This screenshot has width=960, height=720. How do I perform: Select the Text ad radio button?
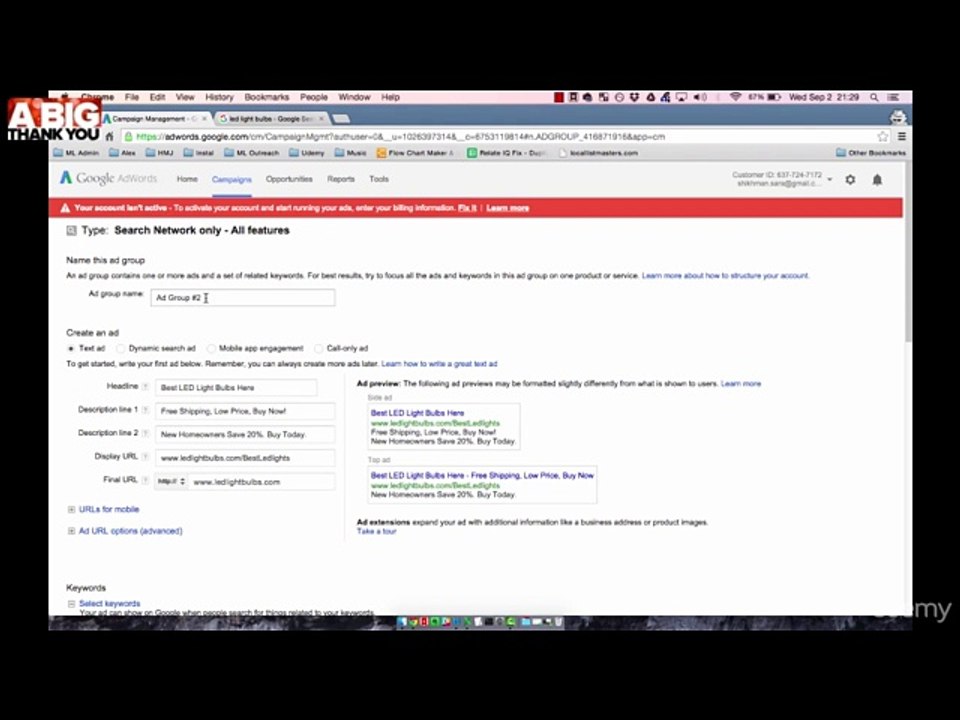(71, 348)
